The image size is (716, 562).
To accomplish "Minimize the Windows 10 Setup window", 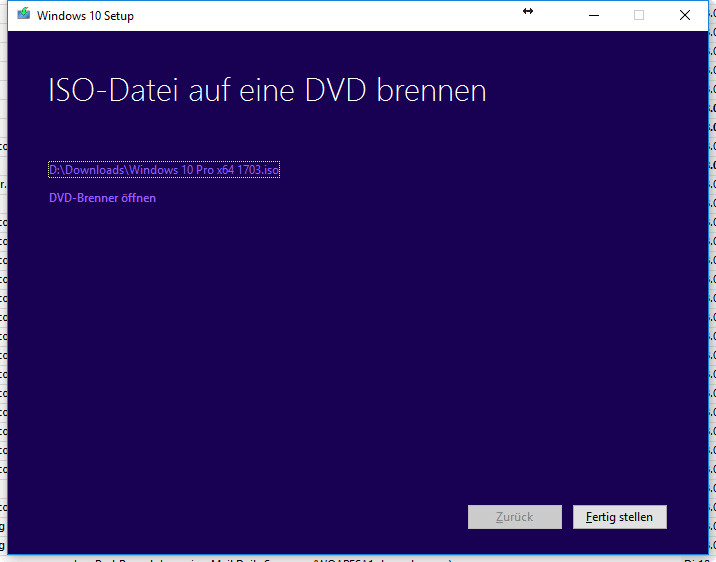I will (x=594, y=16).
